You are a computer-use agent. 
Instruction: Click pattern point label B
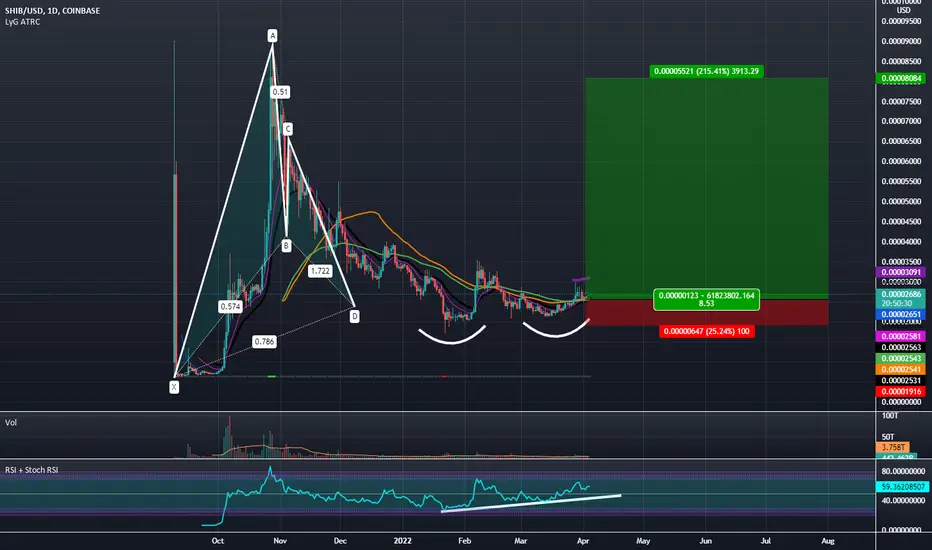pyautogui.click(x=286, y=246)
